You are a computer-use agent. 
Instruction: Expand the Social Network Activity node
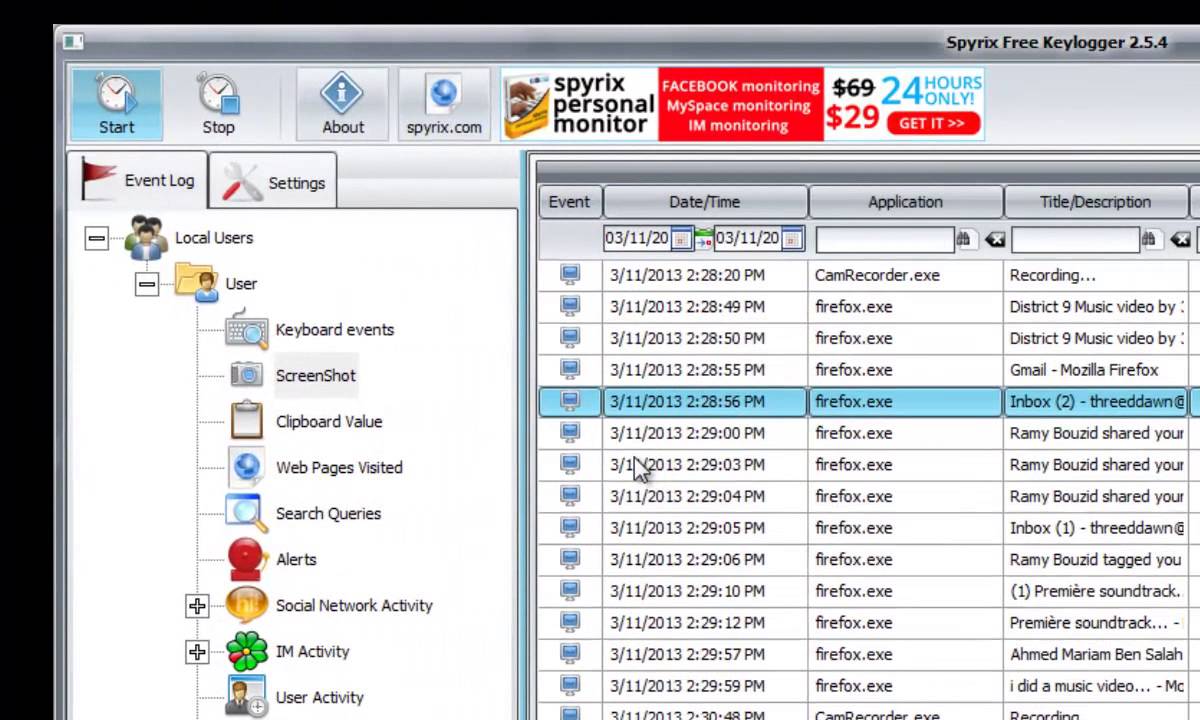point(197,606)
